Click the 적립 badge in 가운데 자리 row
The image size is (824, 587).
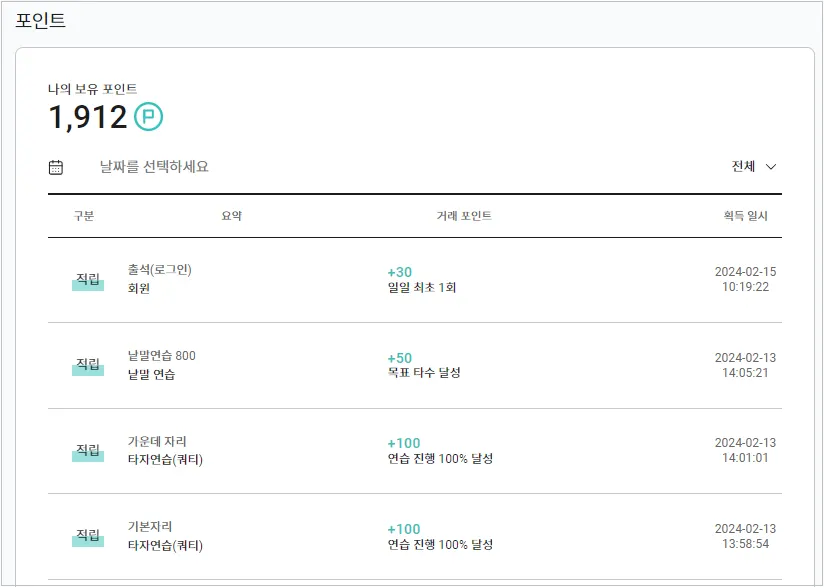88,451
